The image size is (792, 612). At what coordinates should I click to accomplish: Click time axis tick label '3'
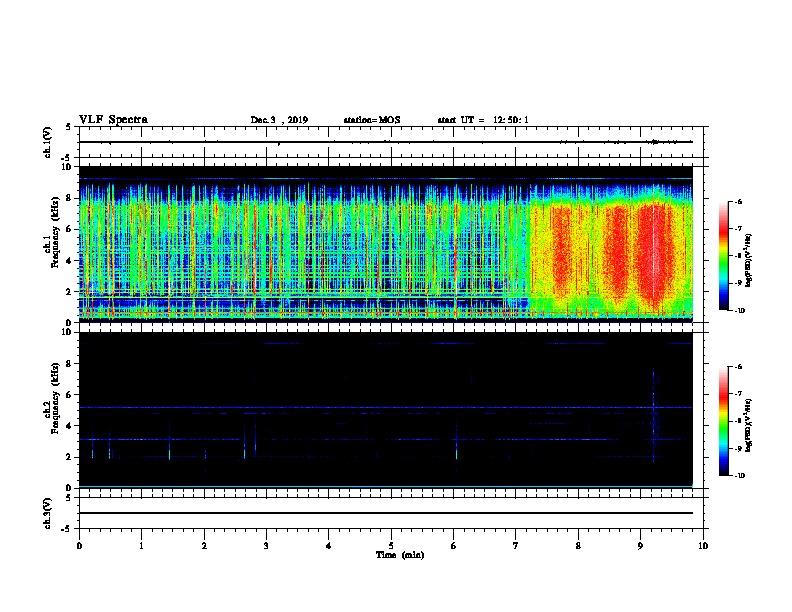tap(266, 546)
